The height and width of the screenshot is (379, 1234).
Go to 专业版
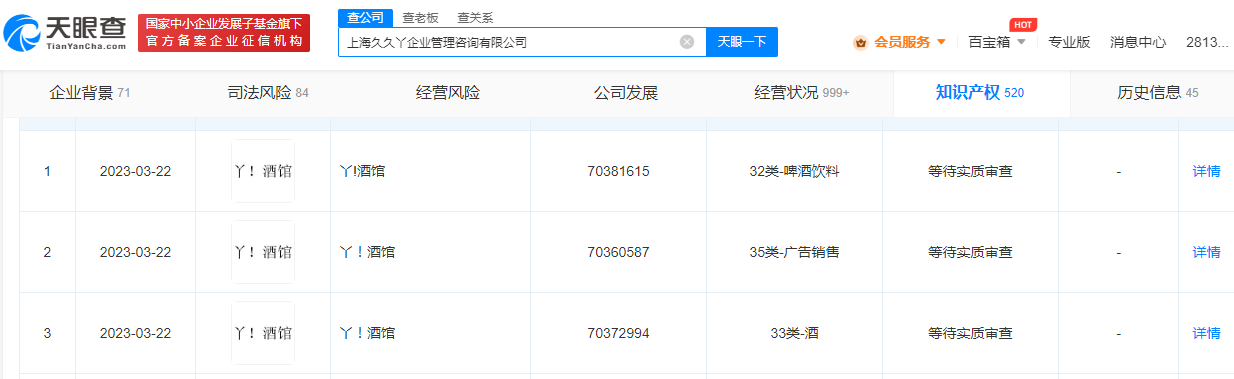1069,42
